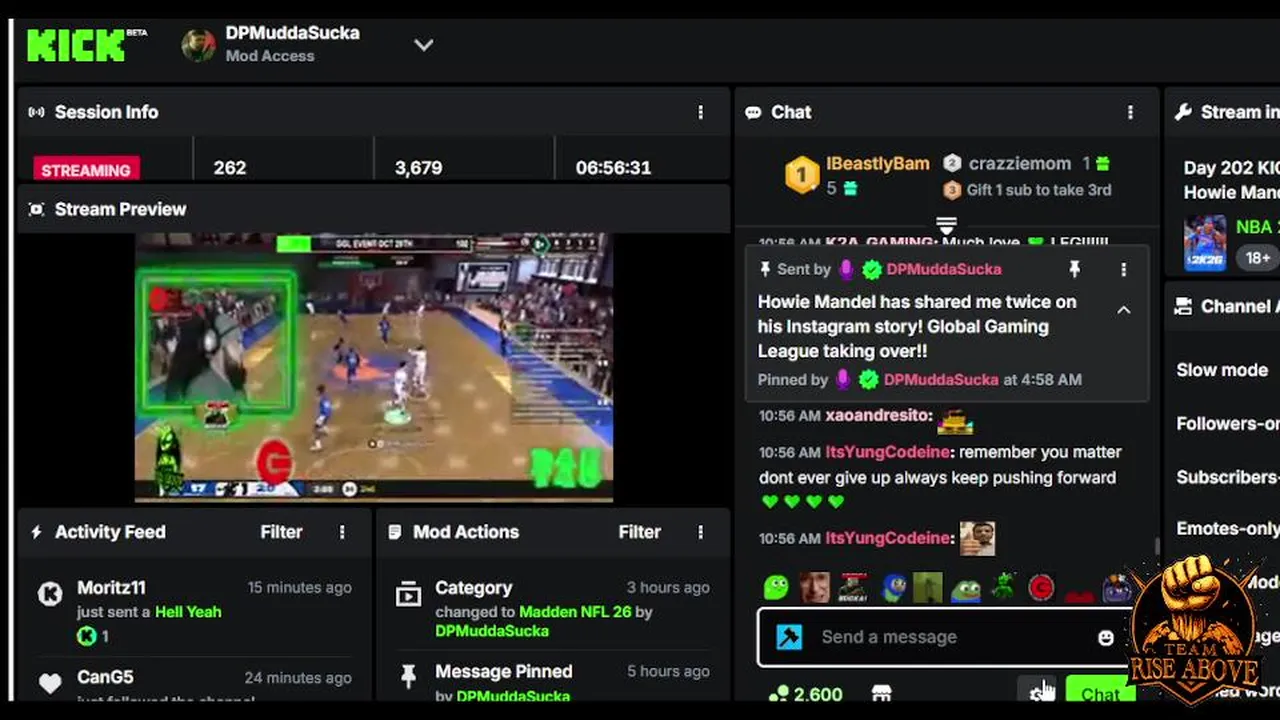This screenshot has height=720, width=1280.
Task: Click the Session Info broadcast icon
Action: 37,112
